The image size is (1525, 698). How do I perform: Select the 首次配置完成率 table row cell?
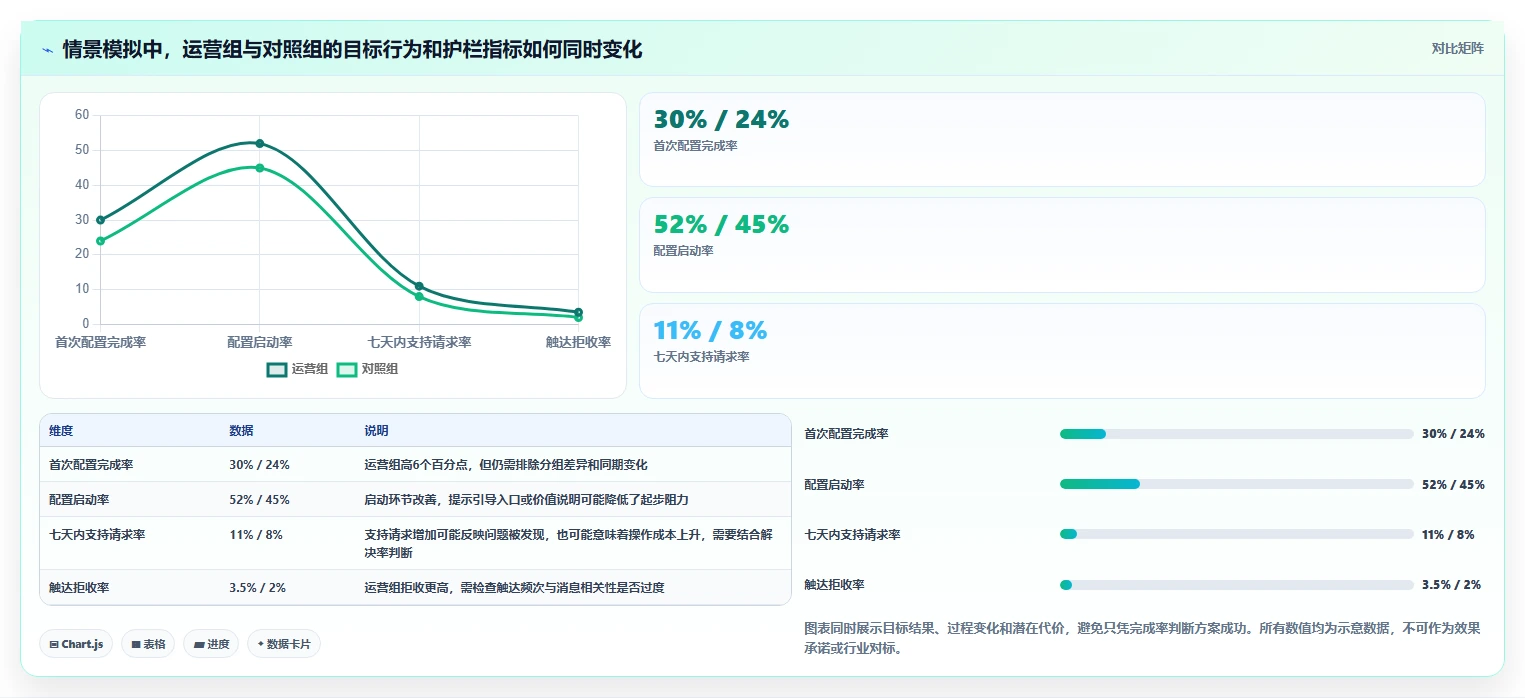coord(91,465)
